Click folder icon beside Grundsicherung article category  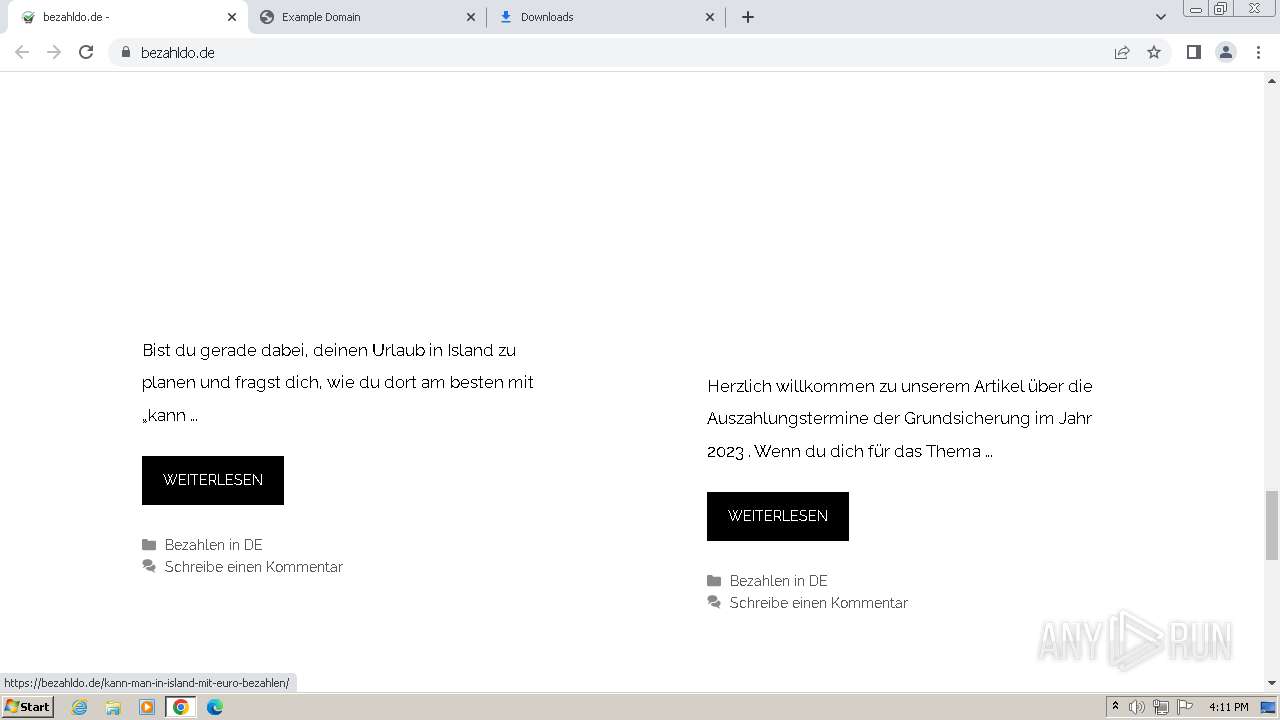[714, 581]
